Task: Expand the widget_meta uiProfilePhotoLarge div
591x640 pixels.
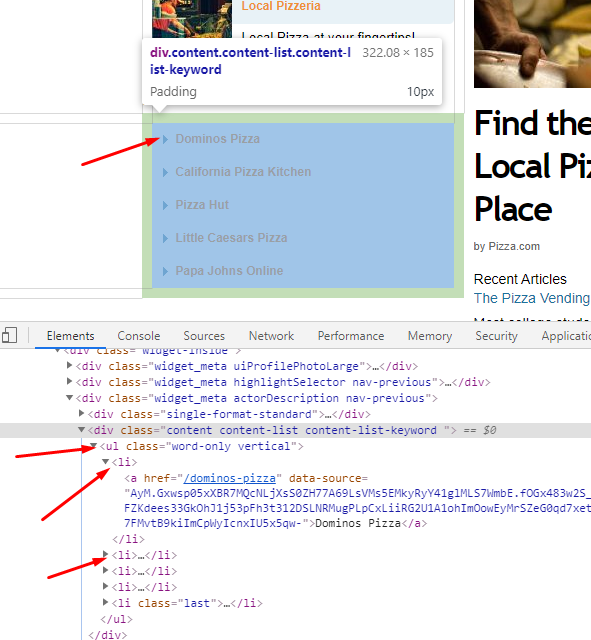Action: (x=69, y=366)
